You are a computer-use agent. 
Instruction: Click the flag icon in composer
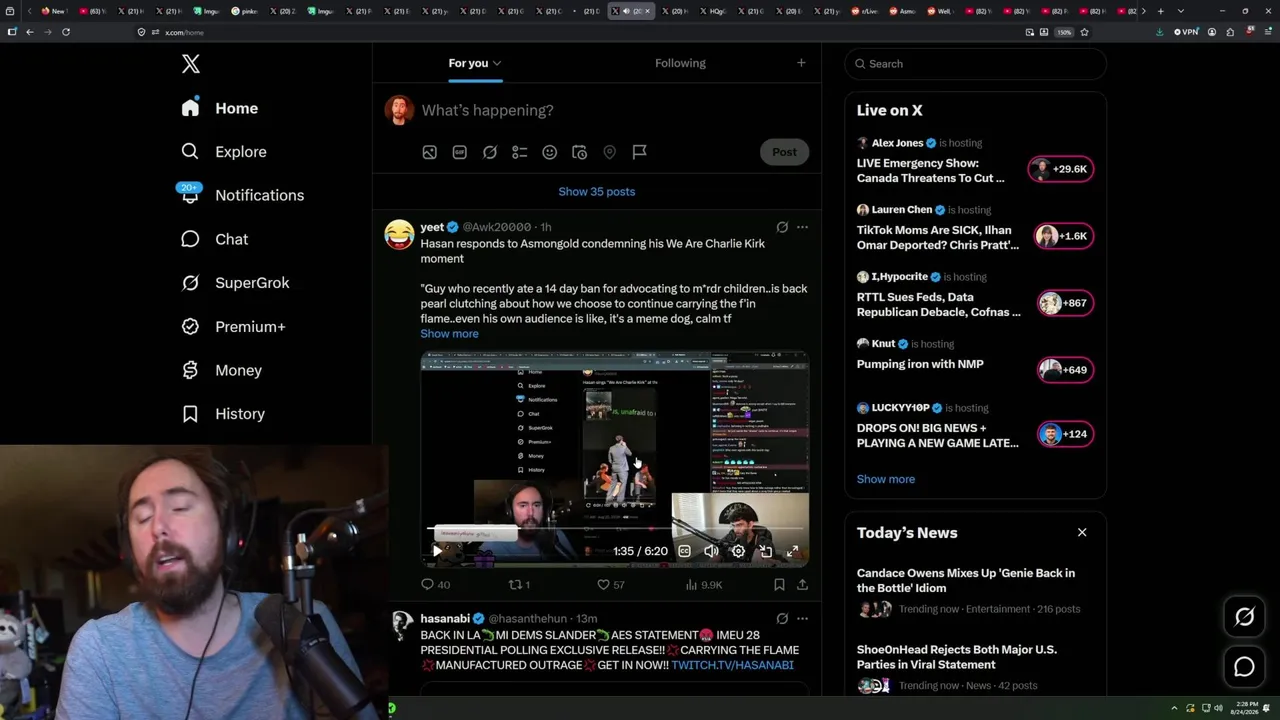(x=639, y=152)
